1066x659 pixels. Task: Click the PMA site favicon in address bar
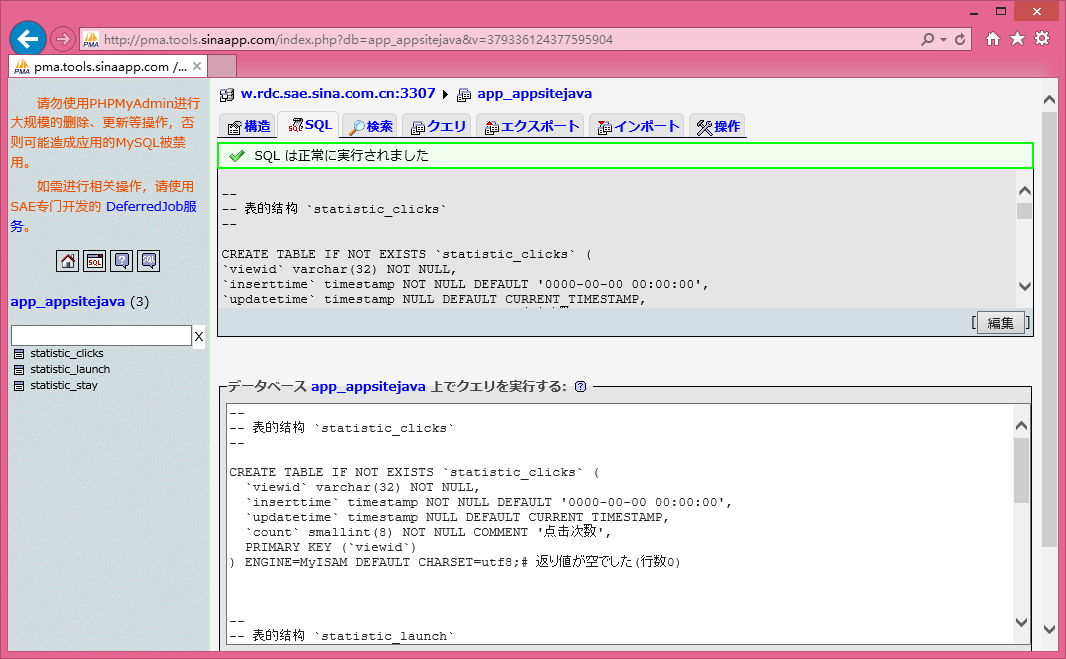click(x=91, y=39)
